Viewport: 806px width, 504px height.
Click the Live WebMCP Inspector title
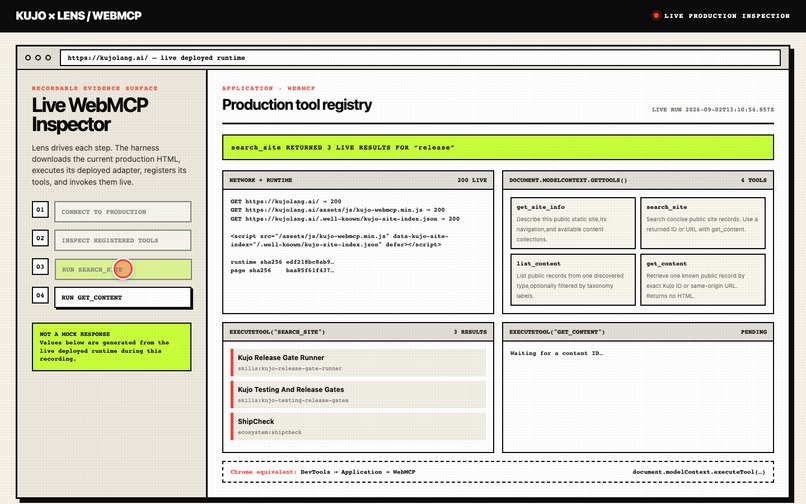pos(90,115)
